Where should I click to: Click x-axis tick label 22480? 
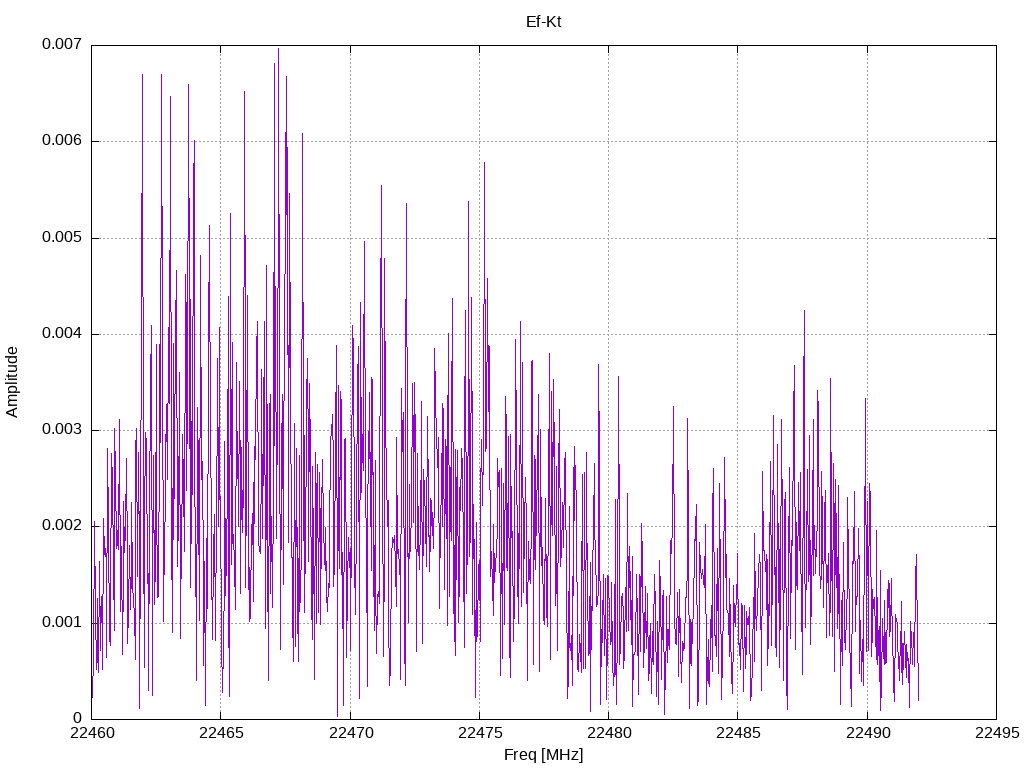(609, 733)
